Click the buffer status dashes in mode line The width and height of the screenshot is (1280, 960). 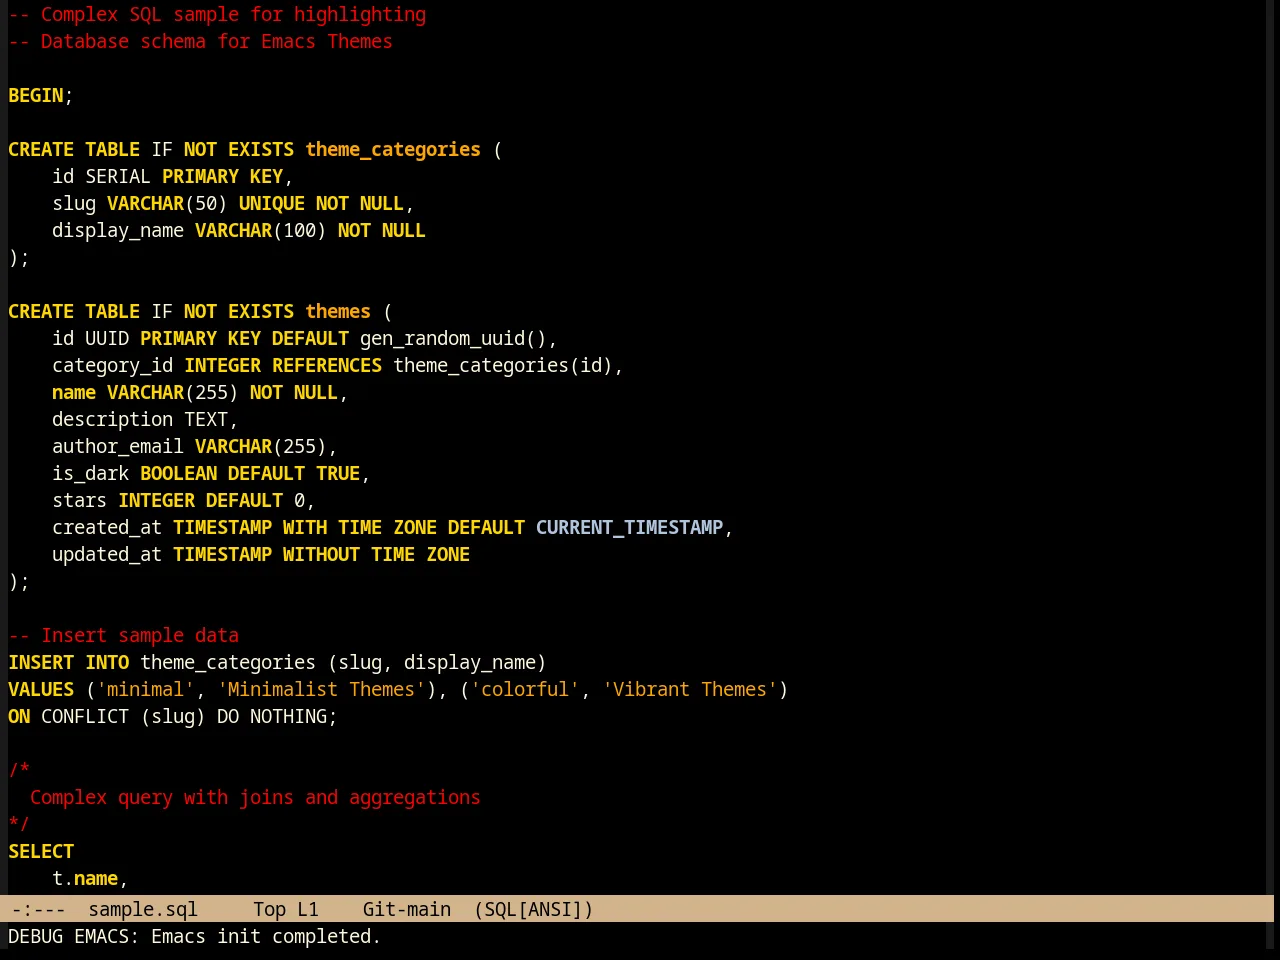tap(39, 909)
